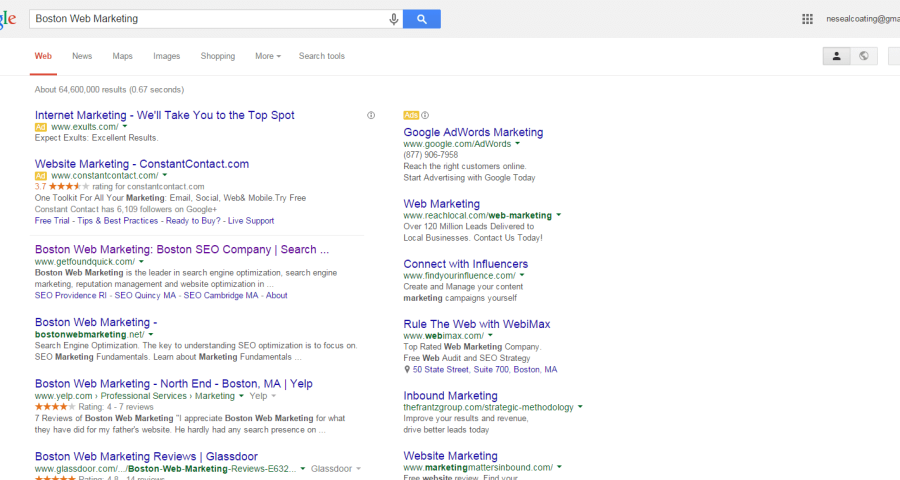Hide personal results globe icon
900x480 pixels.
pyautogui.click(x=864, y=56)
